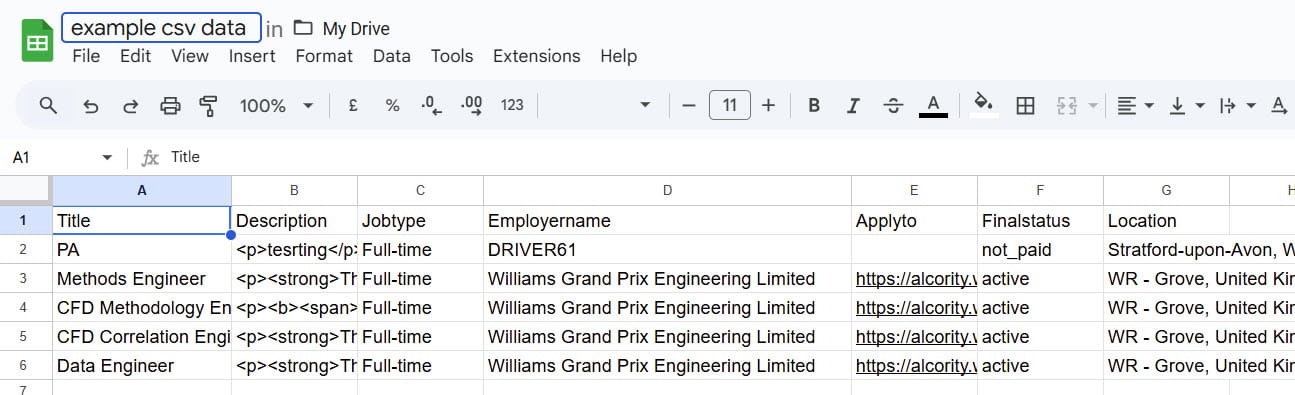Toggle bold formatting
The width and height of the screenshot is (1295, 395).
pos(814,105)
